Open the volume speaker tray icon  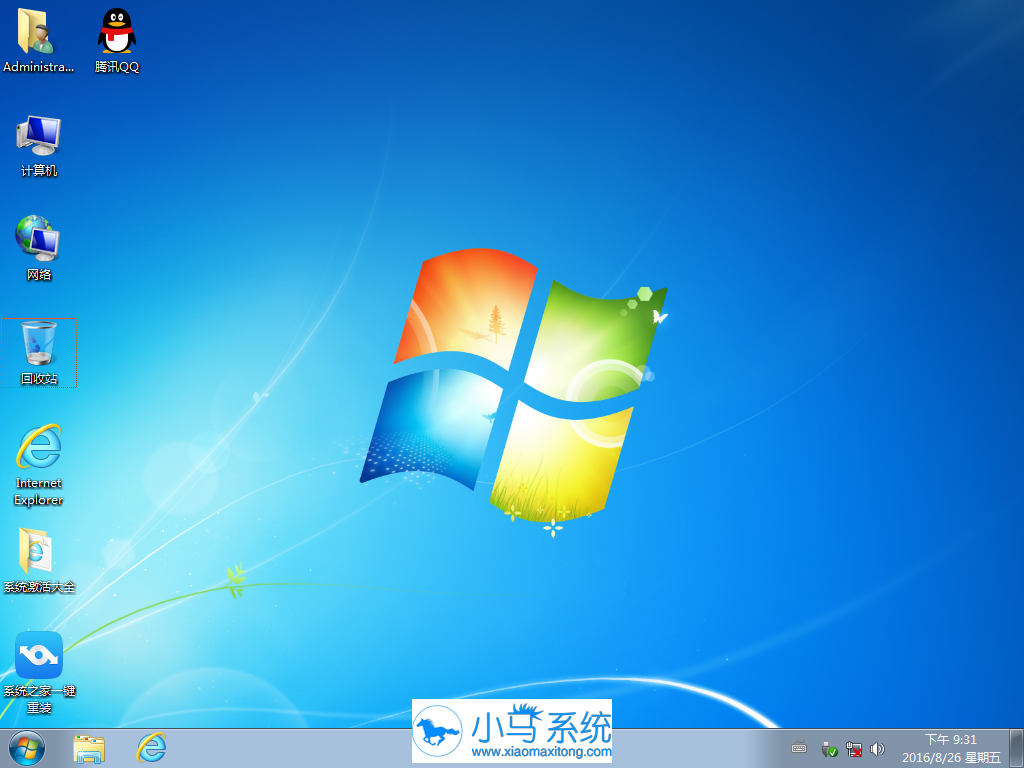tap(877, 749)
